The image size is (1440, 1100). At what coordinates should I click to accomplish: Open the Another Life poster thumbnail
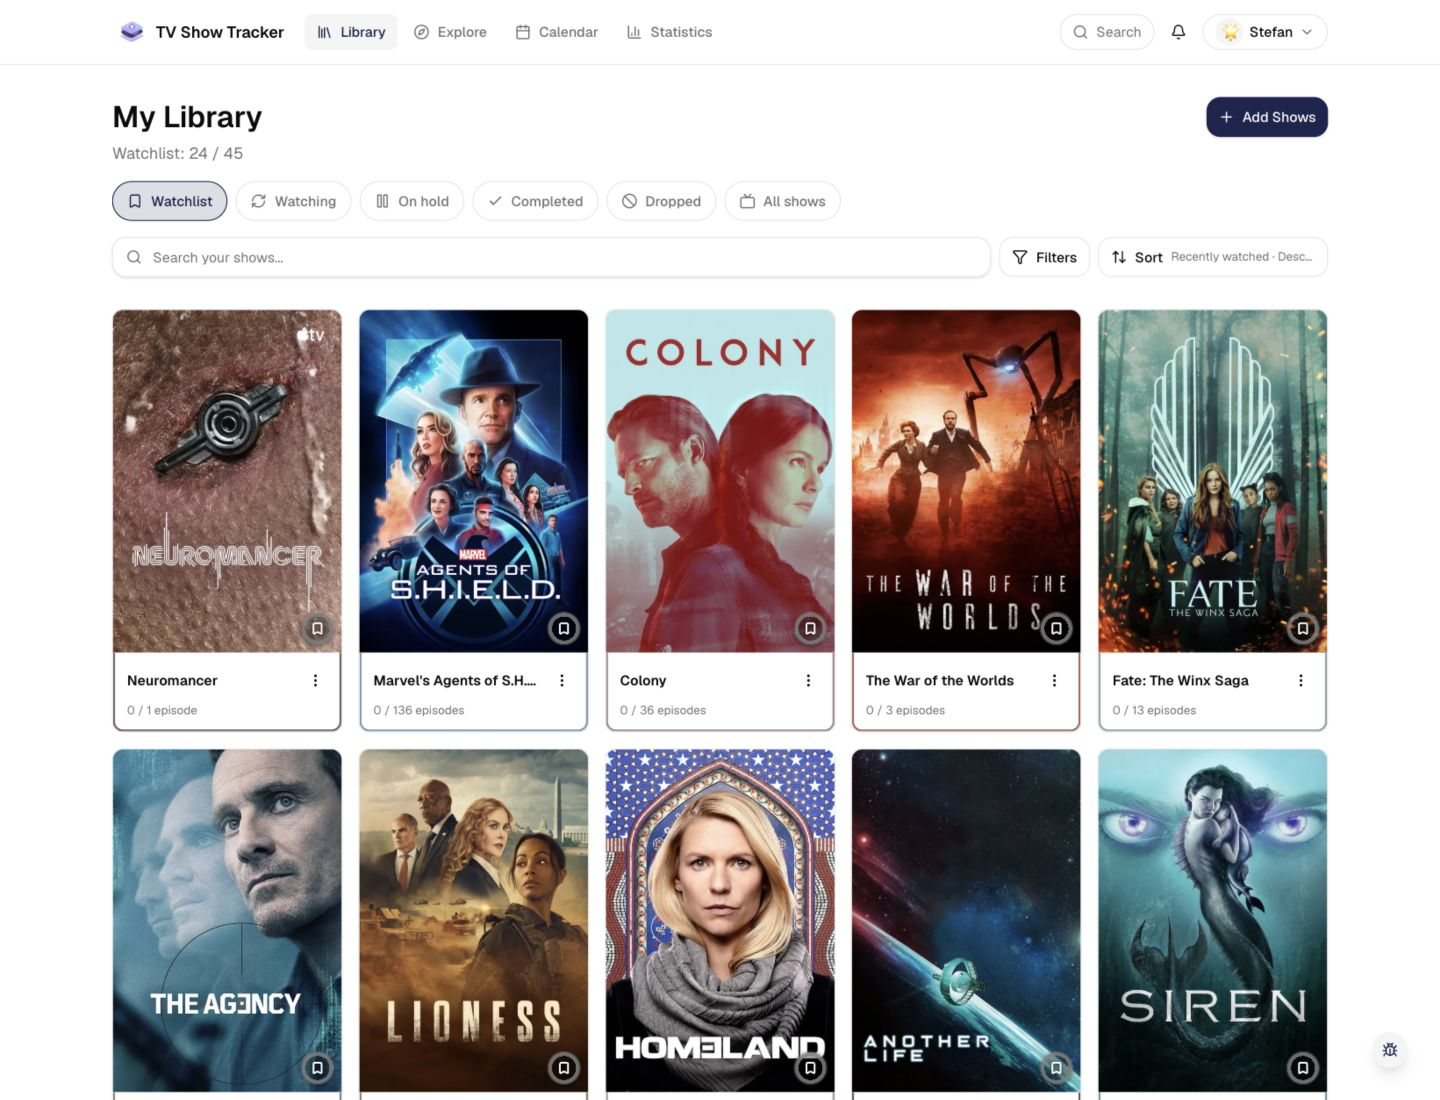click(x=966, y=921)
